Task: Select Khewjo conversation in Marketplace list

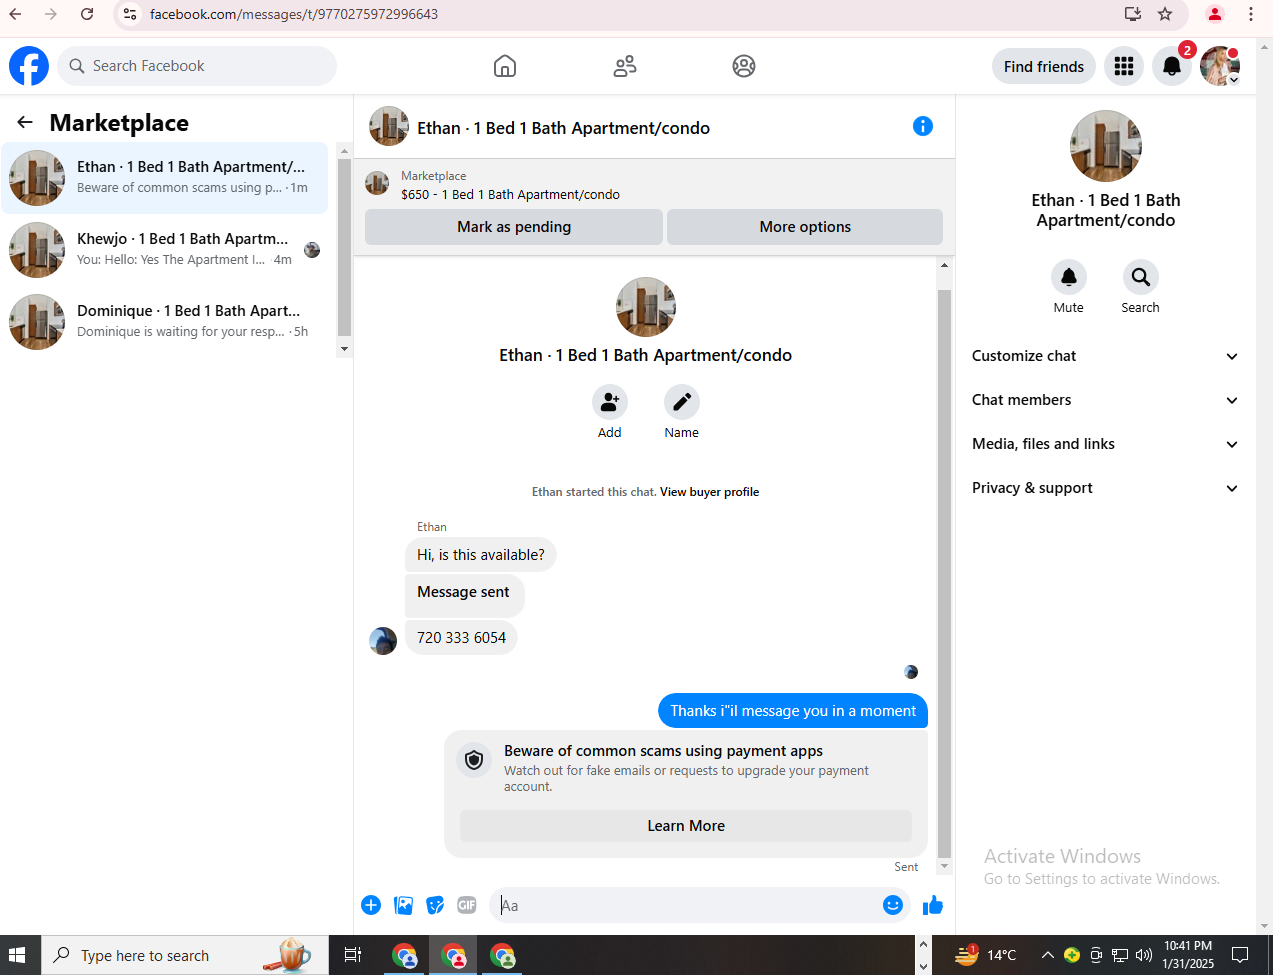Action: click(x=165, y=250)
